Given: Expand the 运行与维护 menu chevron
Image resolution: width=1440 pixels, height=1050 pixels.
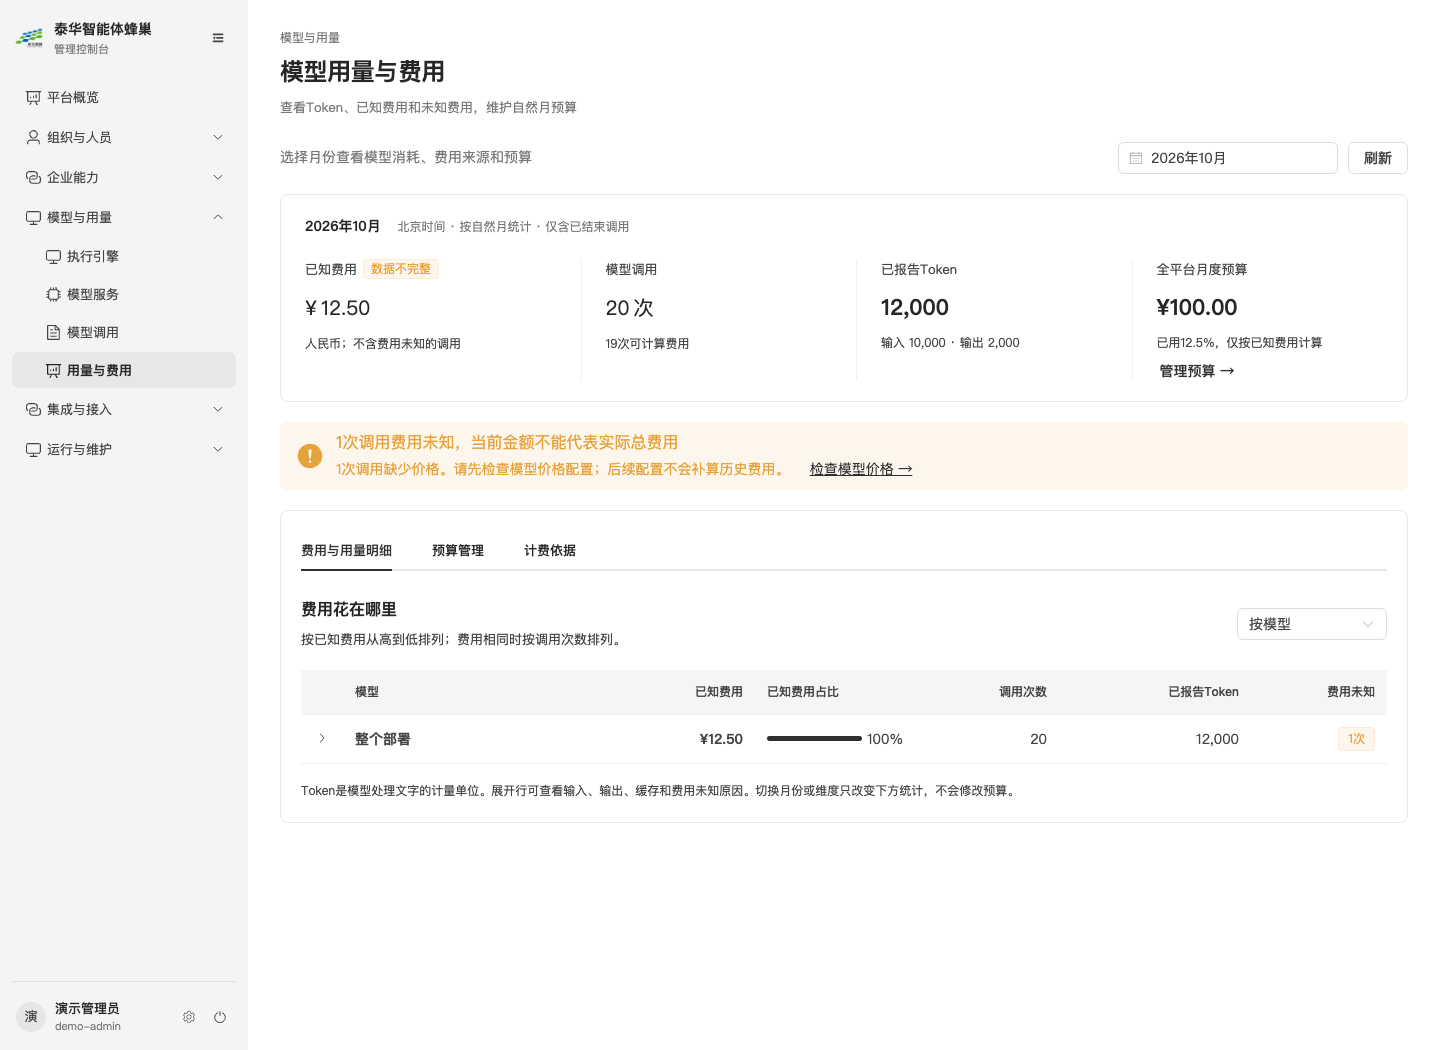Looking at the screenshot, I should [218, 449].
